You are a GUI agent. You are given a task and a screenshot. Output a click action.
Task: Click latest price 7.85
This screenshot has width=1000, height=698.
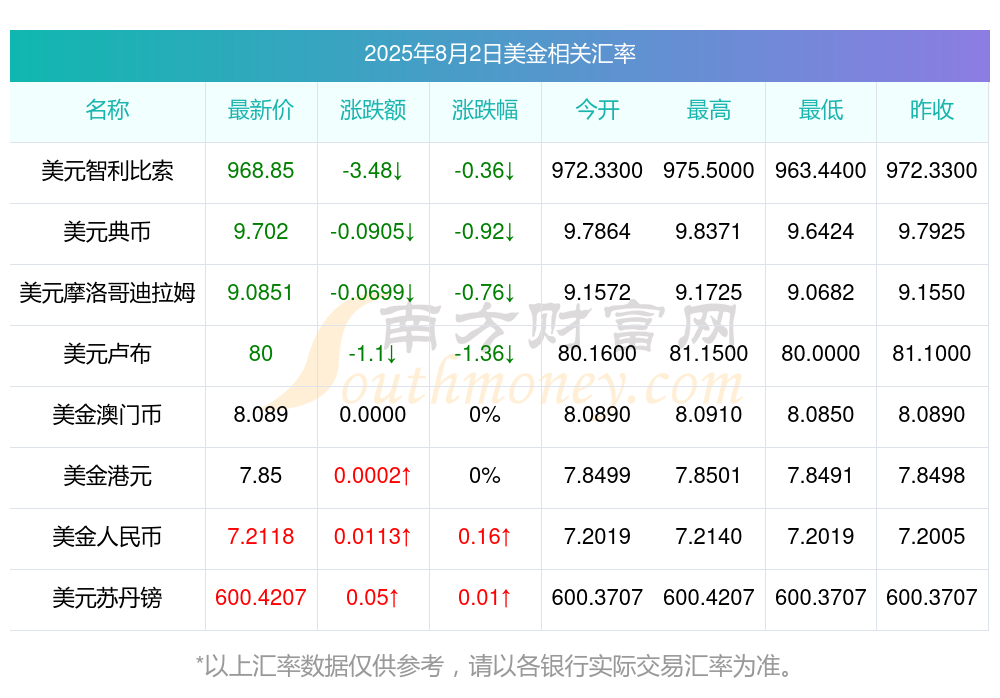coord(261,475)
